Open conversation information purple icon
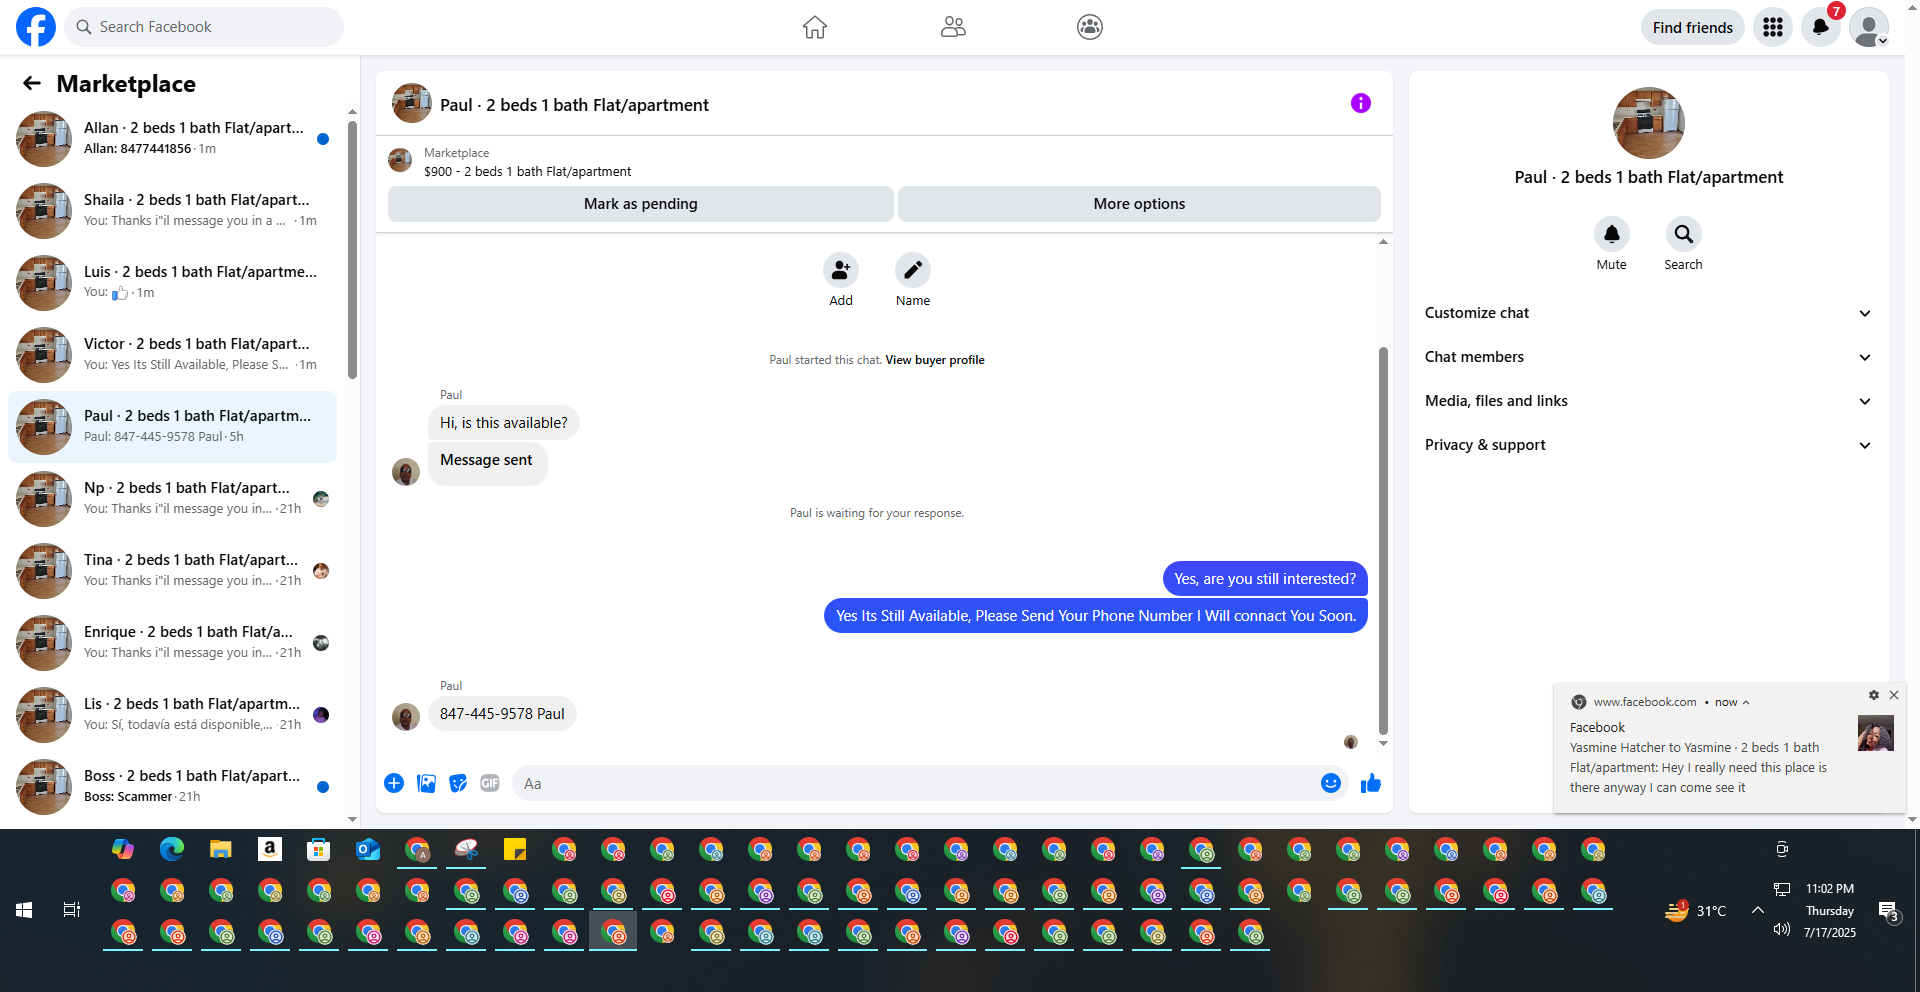The image size is (1920, 992). click(1361, 103)
